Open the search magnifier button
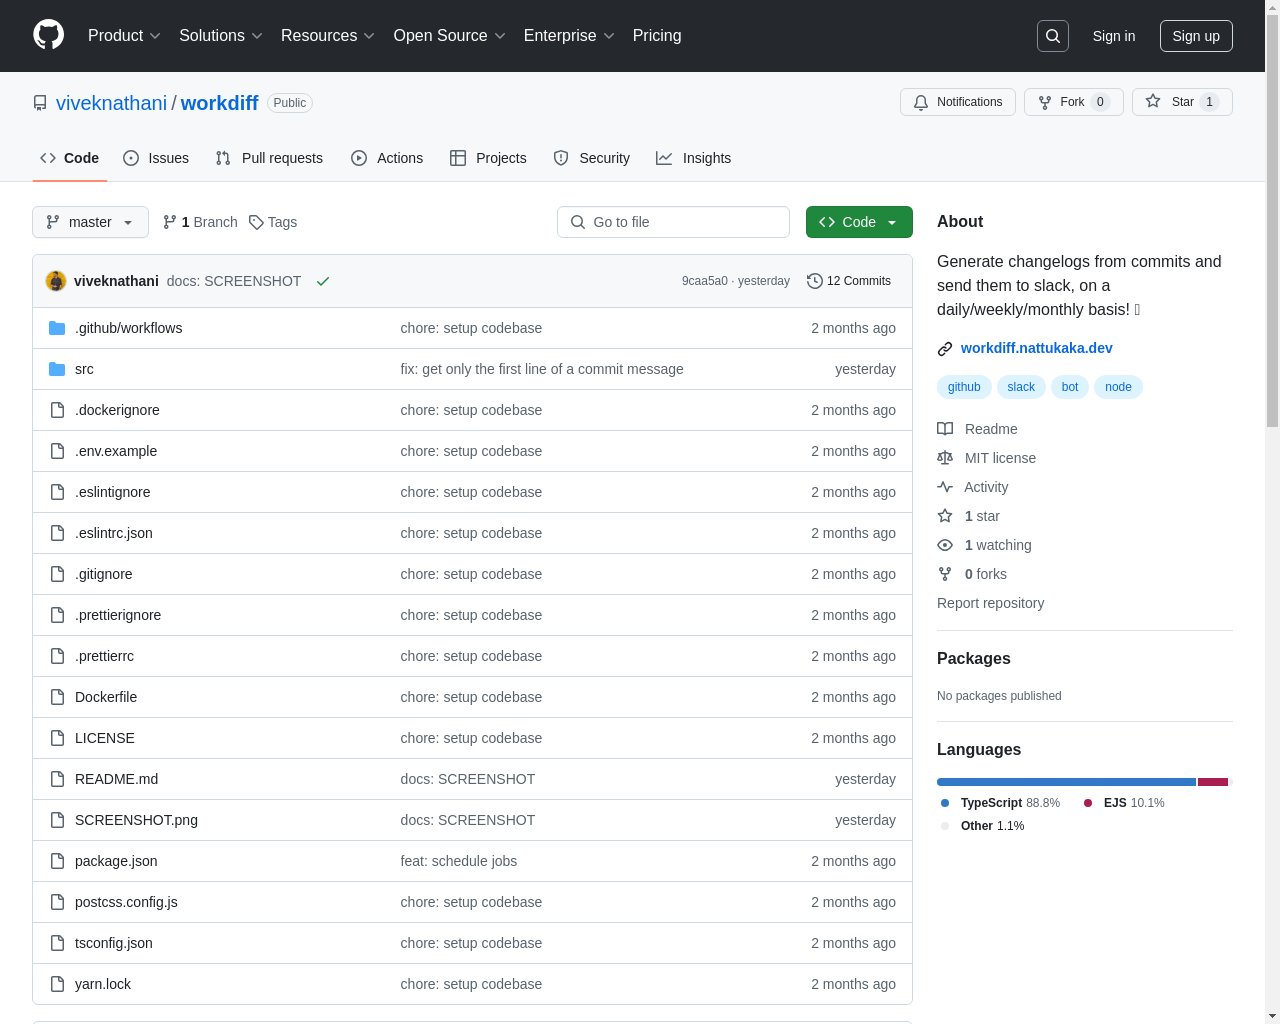Screen dimensions: 1280x1024 (x=1053, y=36)
